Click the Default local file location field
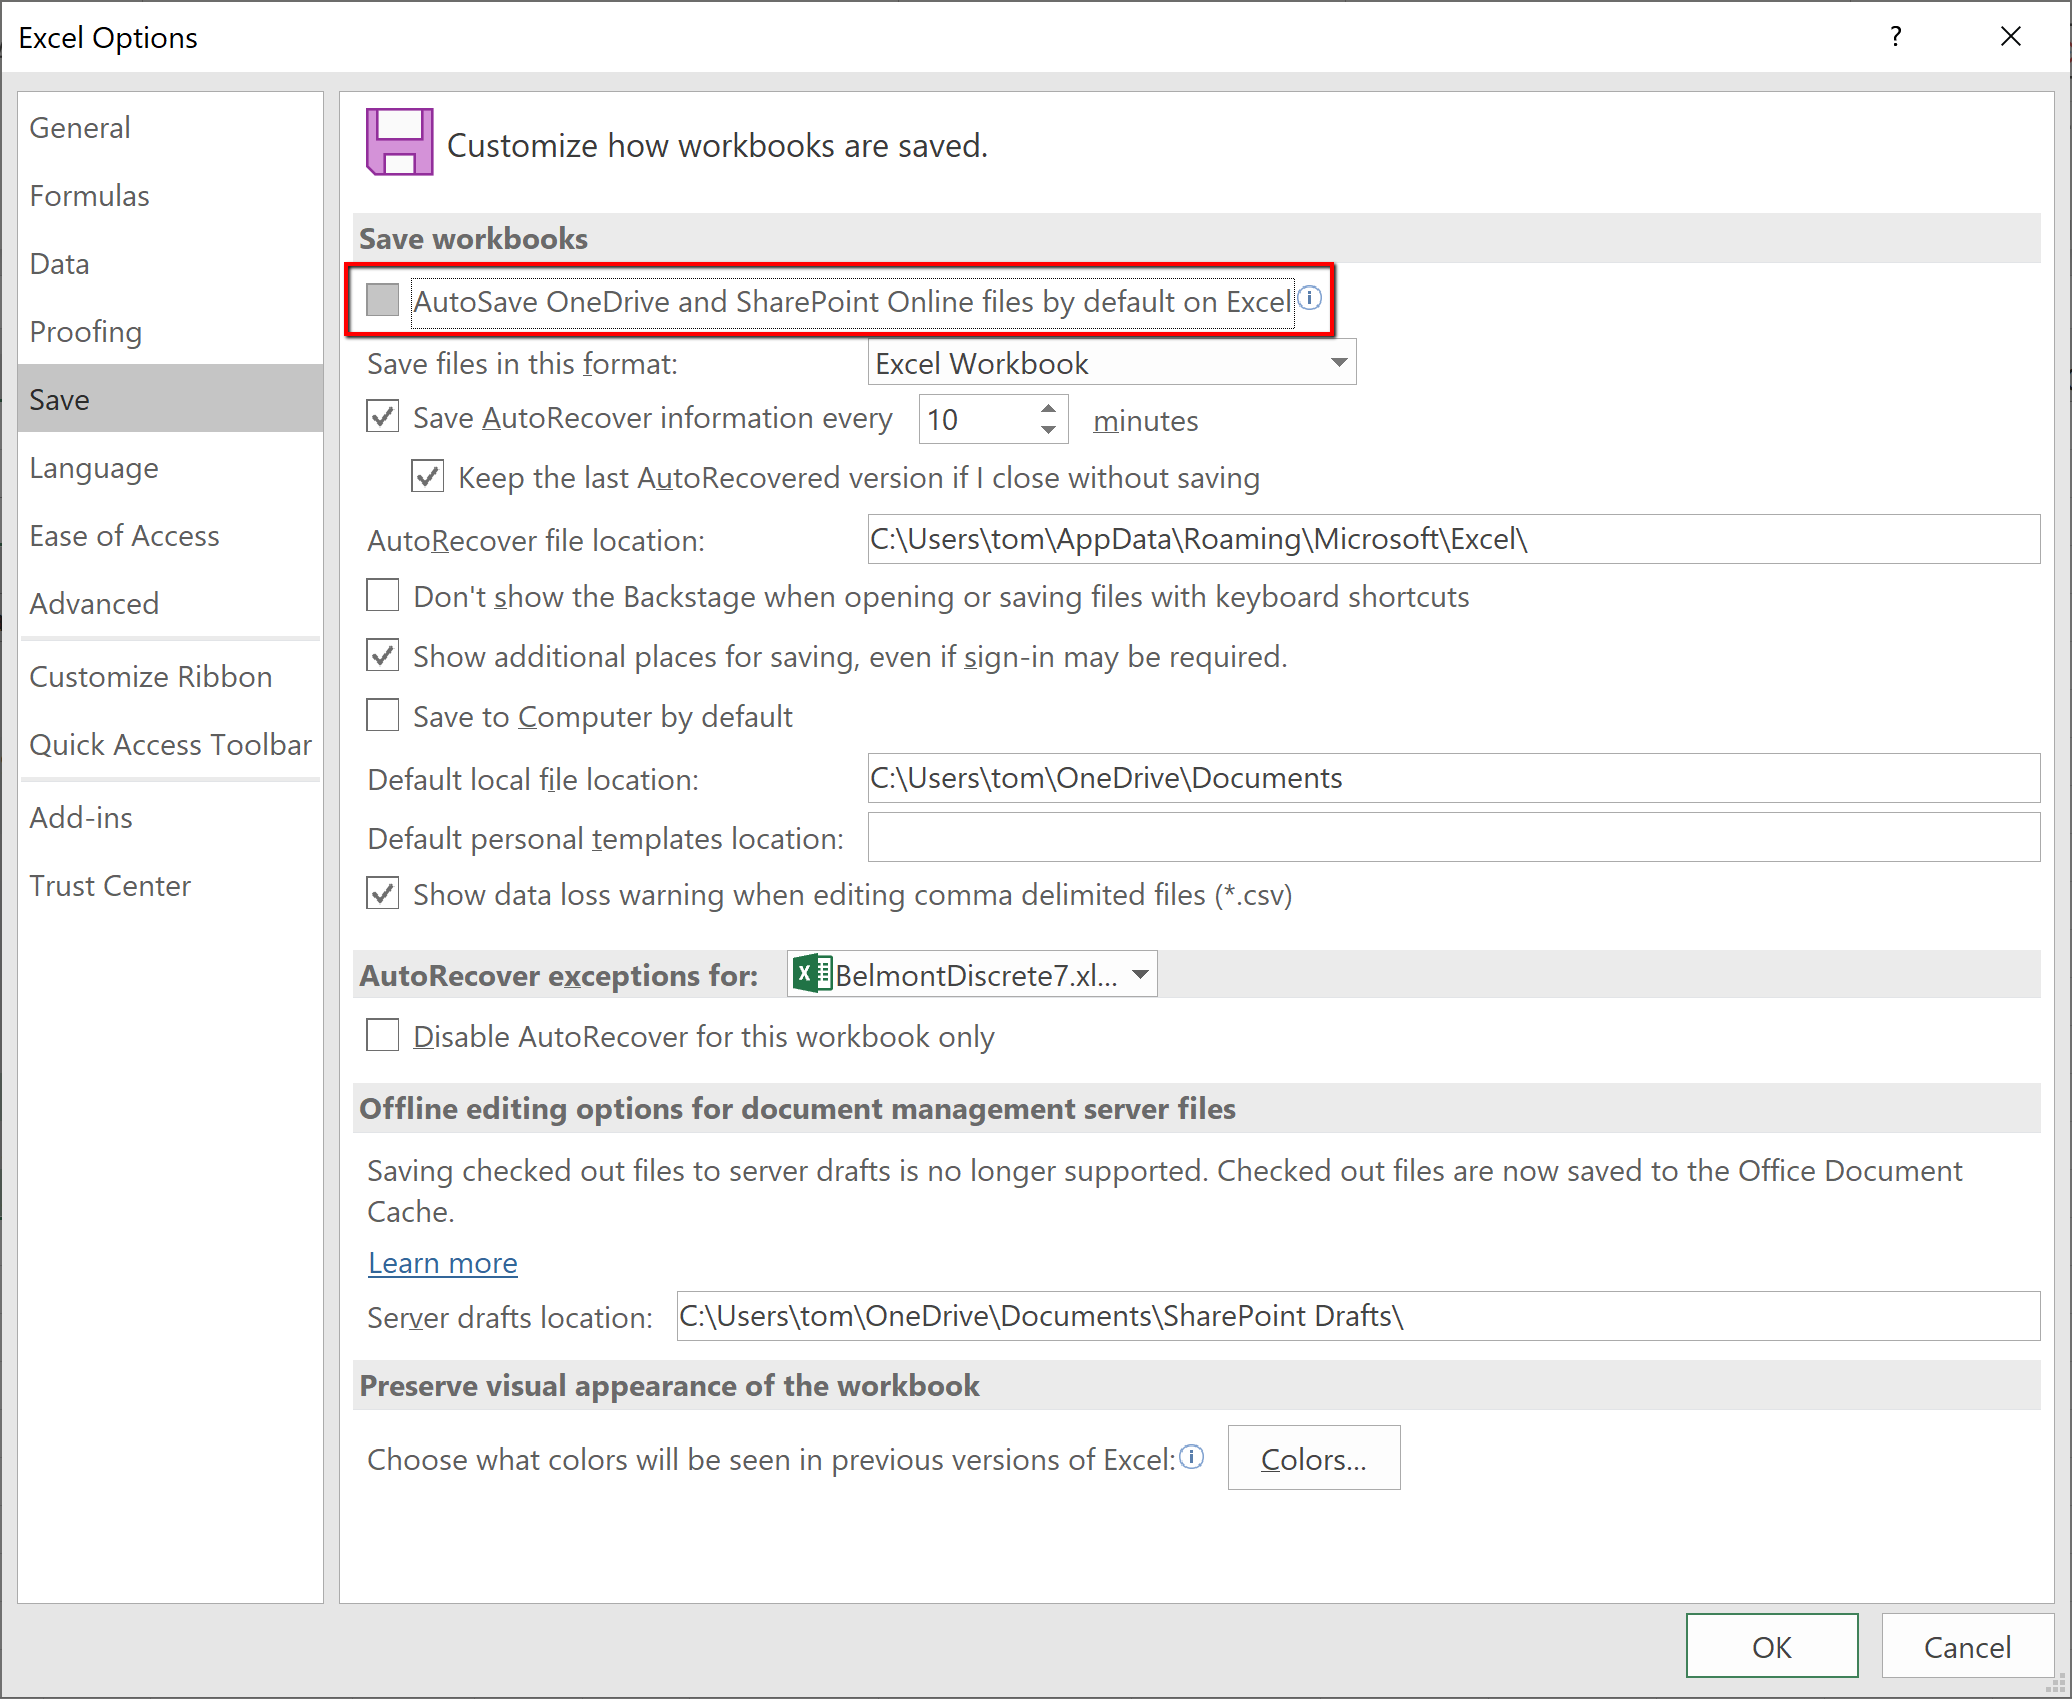Screen dimensions: 2072x1699 click(x=1454, y=778)
